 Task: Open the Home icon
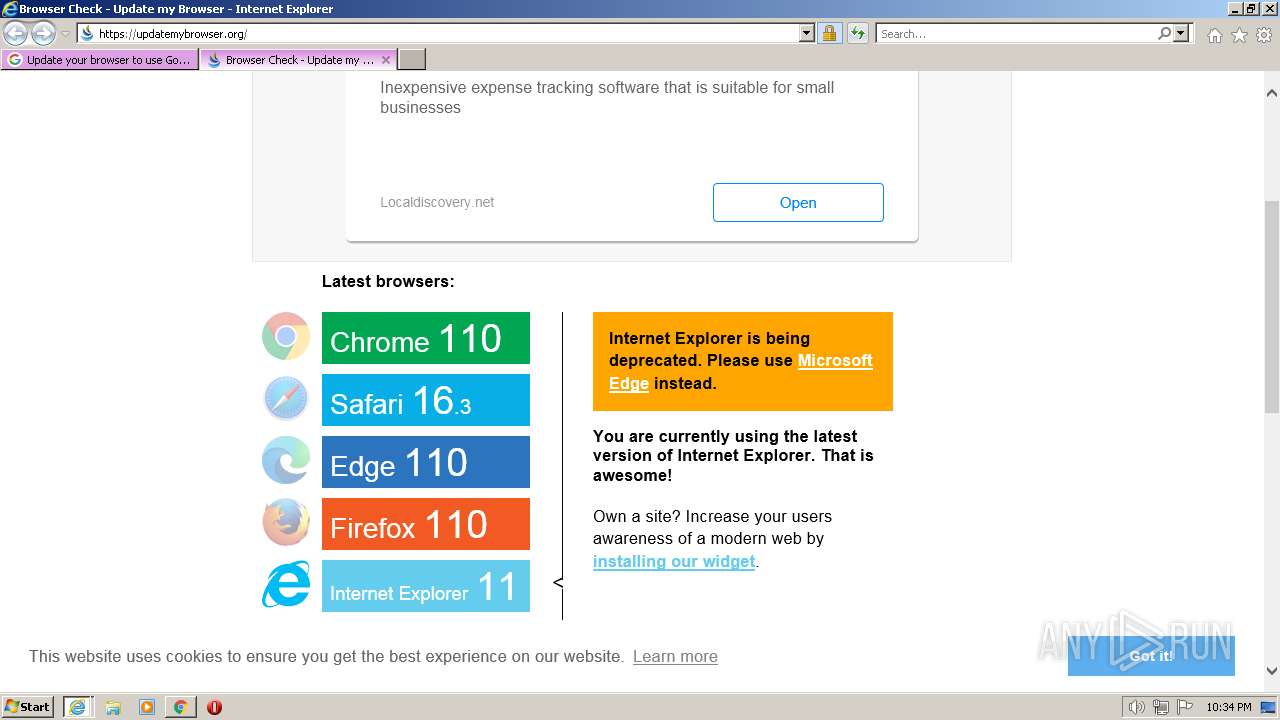click(1214, 35)
